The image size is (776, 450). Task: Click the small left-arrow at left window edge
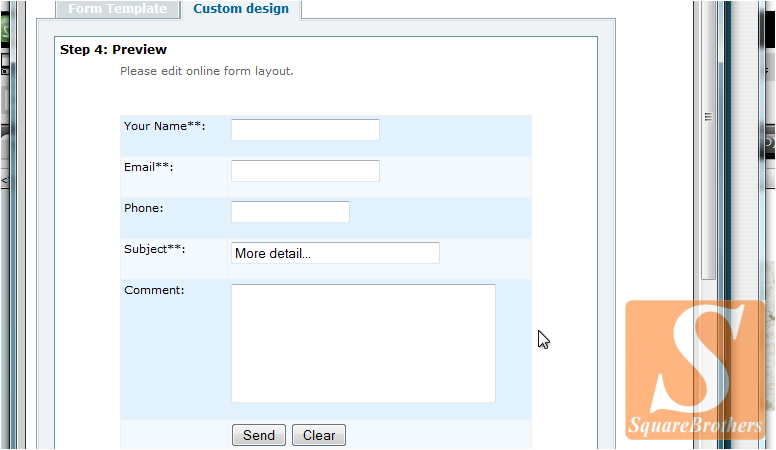4,181
